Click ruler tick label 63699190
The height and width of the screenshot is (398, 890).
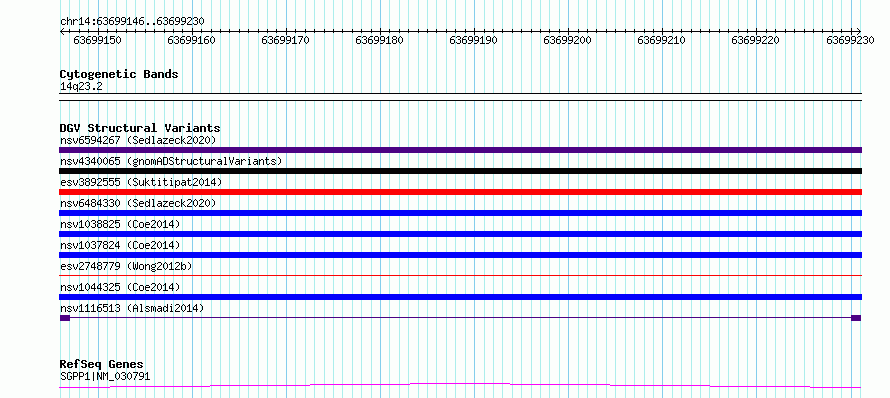point(473,40)
